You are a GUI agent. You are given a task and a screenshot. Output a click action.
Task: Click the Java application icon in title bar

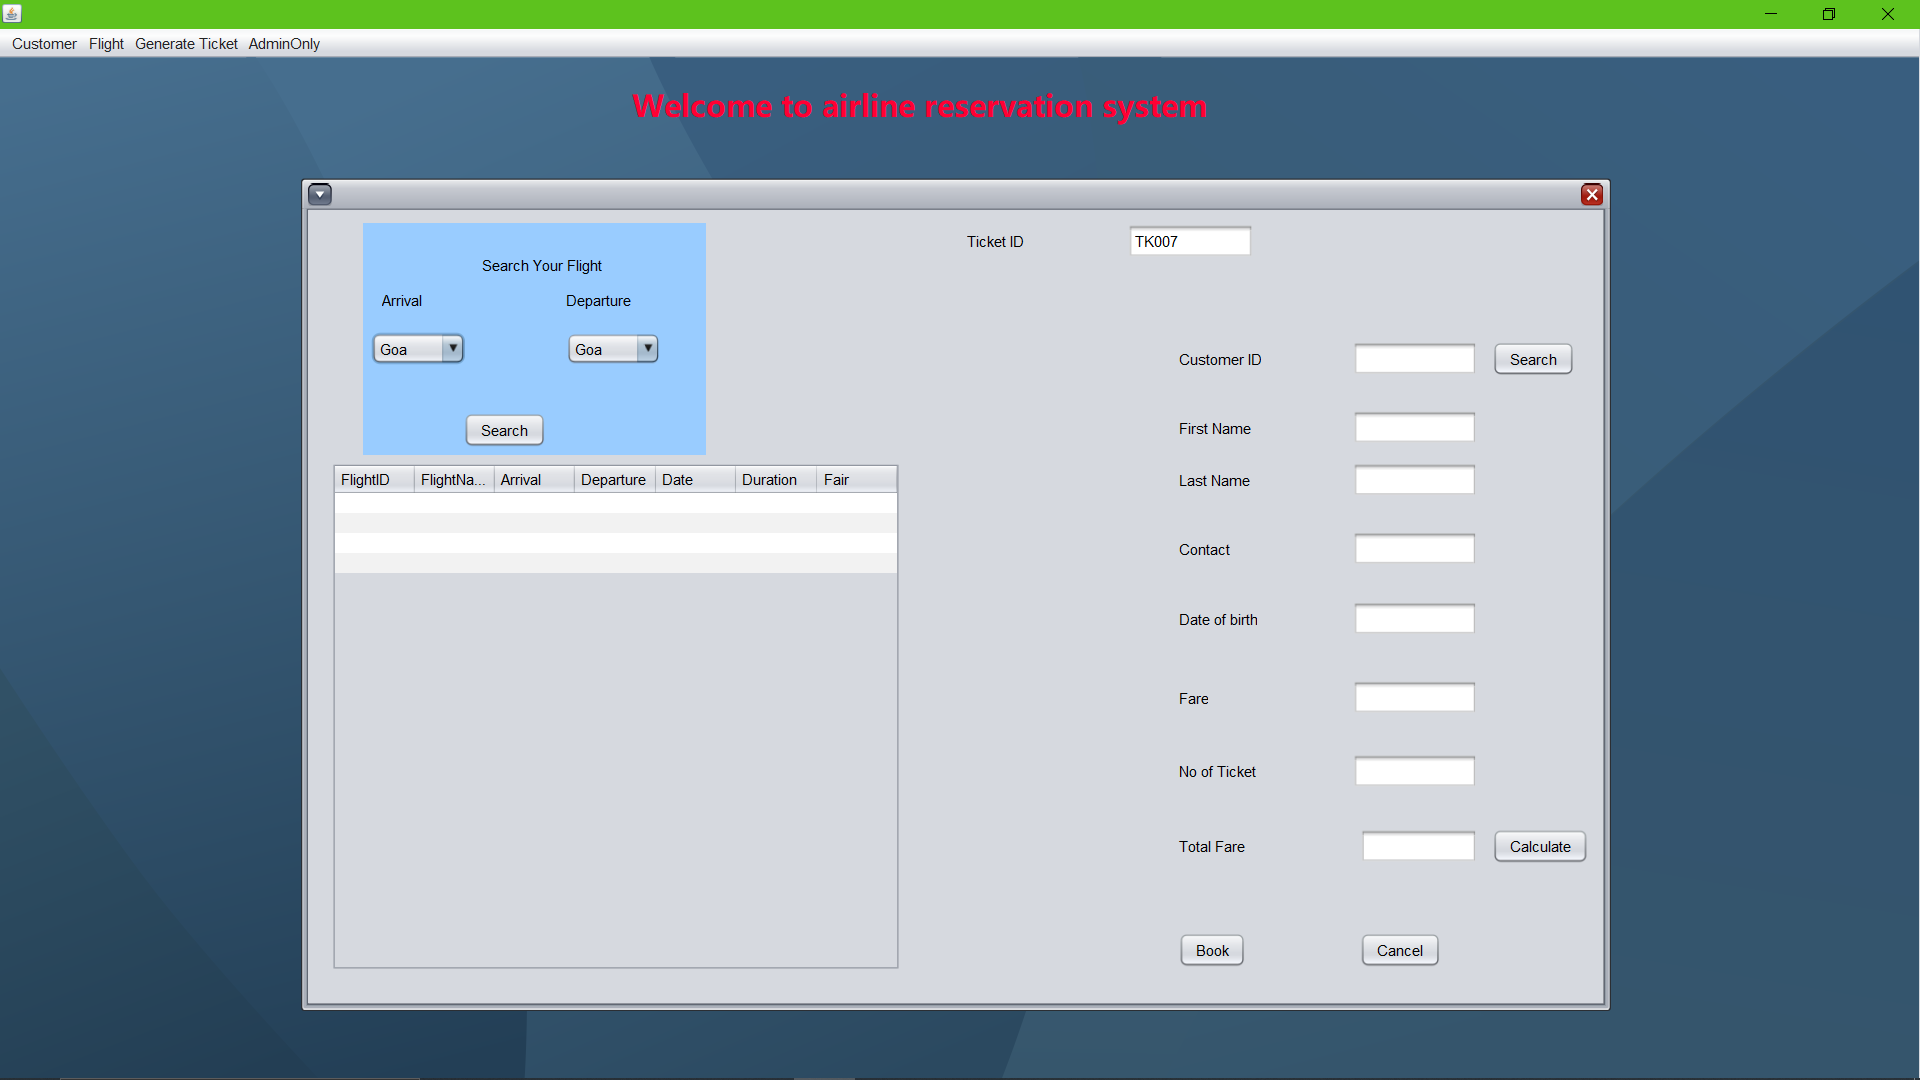12,13
